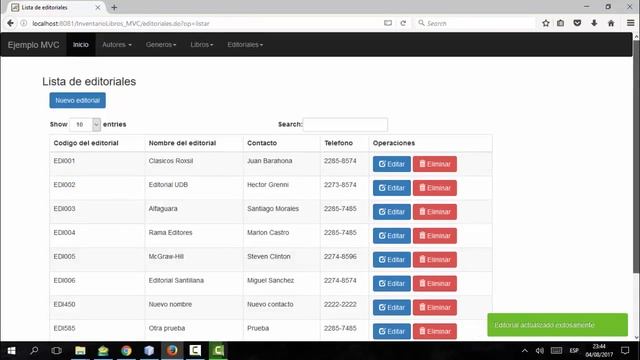Delete the Rama Editores row

[x=435, y=236]
